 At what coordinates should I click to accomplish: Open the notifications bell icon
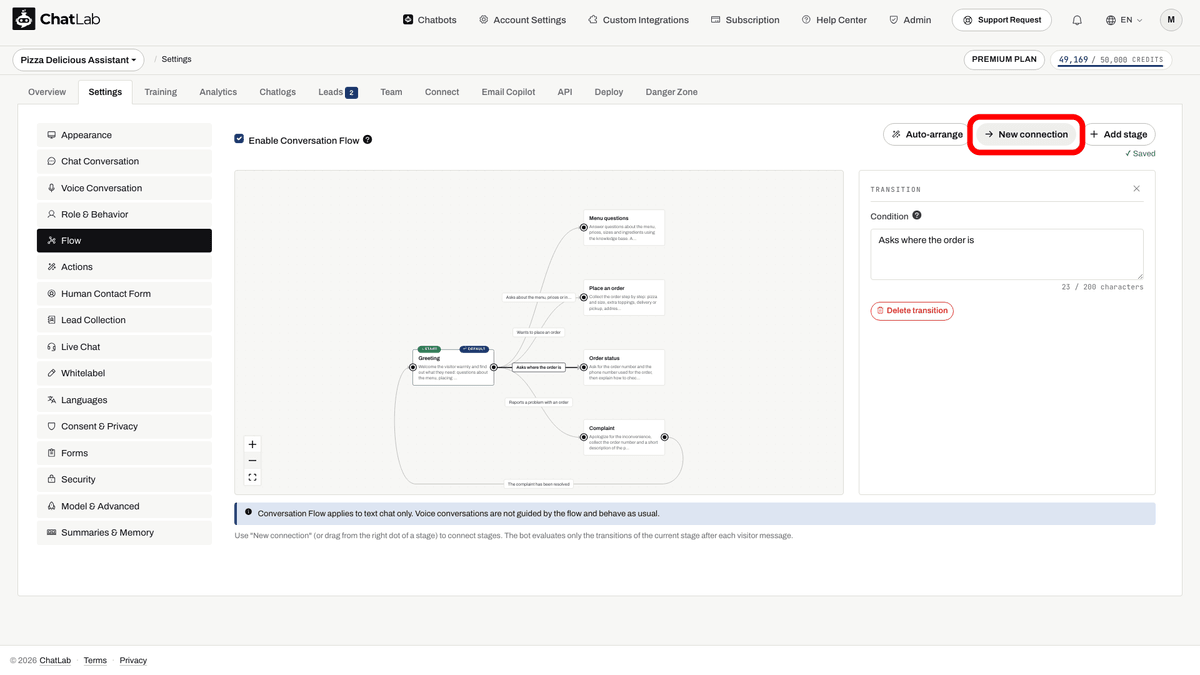click(1077, 20)
